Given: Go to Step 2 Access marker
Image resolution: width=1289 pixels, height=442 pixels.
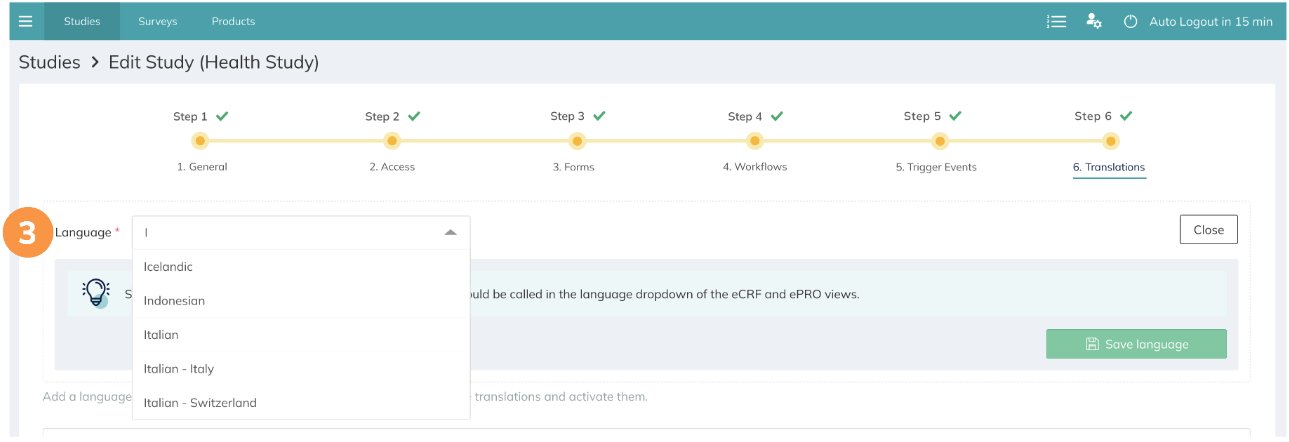Looking at the screenshot, I should (x=392, y=141).
